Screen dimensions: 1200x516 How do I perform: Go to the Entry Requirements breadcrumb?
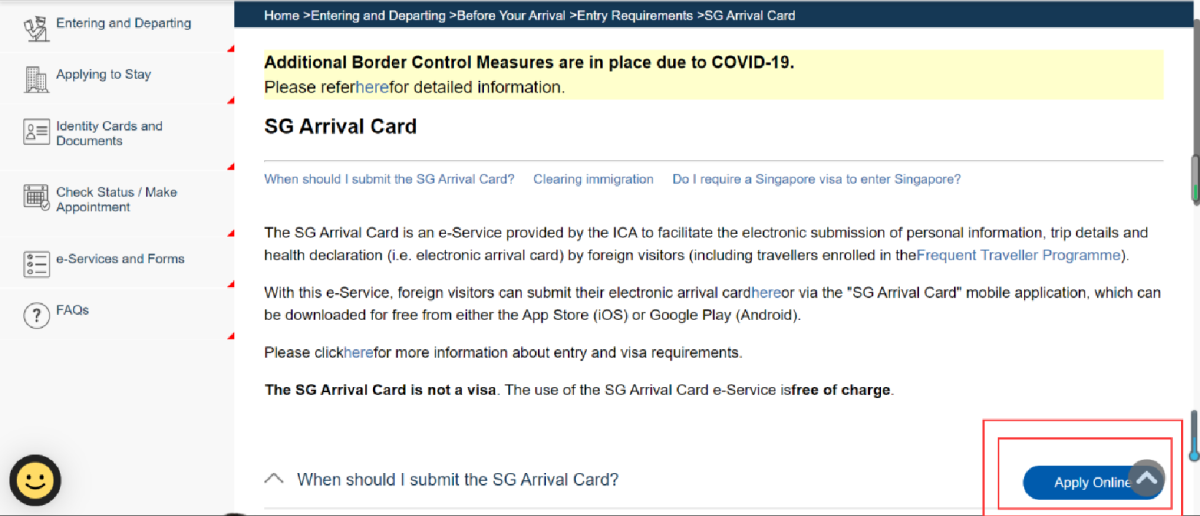(x=636, y=16)
